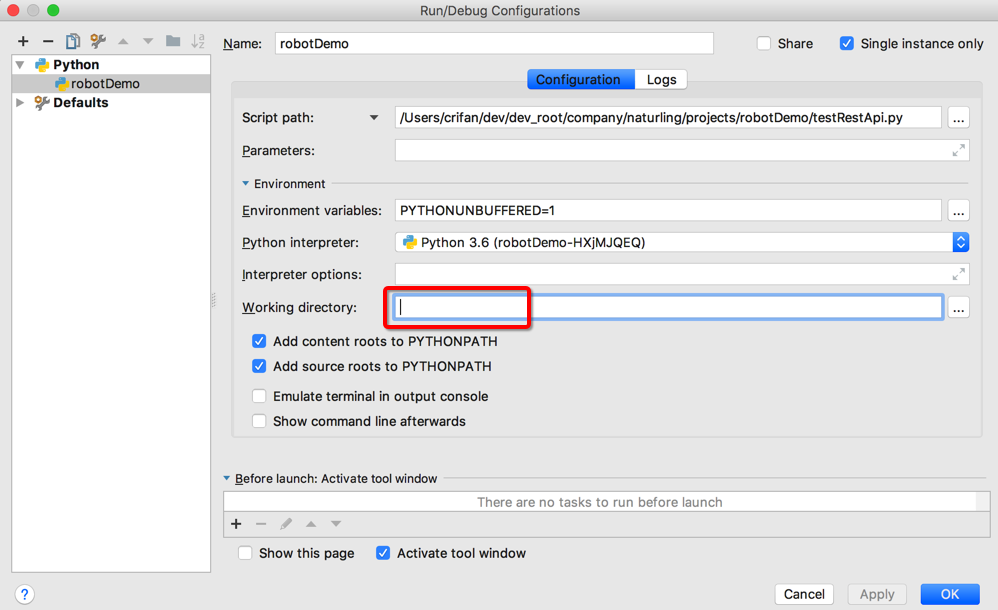
Task: Open Script path type dropdown arrow
Action: (374, 118)
